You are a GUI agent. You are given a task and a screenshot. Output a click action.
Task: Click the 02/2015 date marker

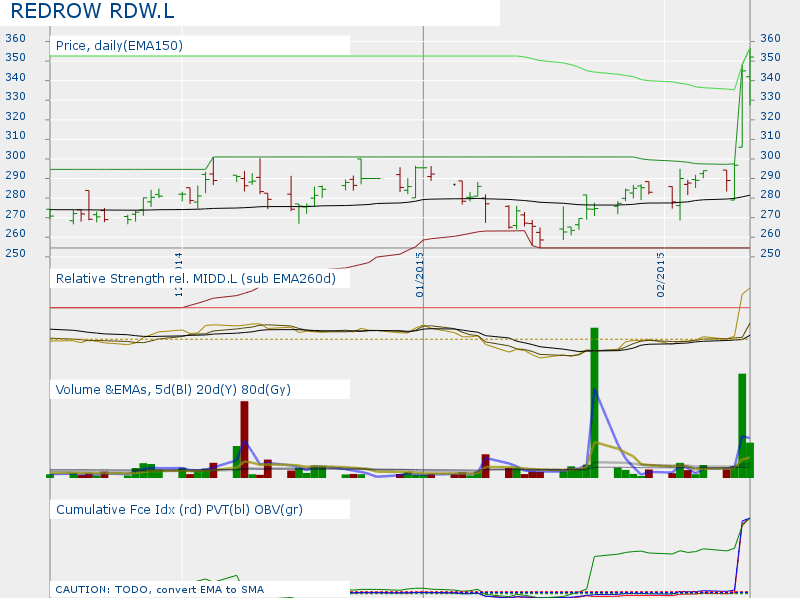point(661,274)
